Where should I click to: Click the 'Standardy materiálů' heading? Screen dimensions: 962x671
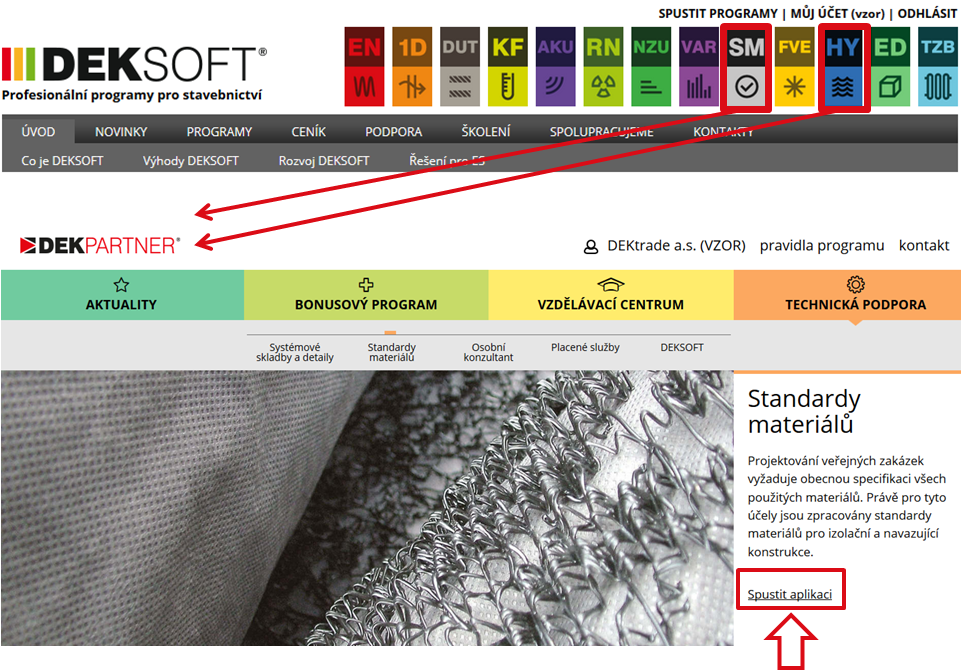coord(804,412)
